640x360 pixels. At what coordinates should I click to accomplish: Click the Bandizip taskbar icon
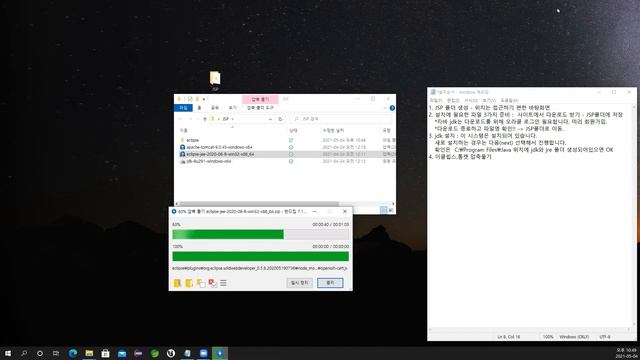pyautogui.click(x=220, y=353)
